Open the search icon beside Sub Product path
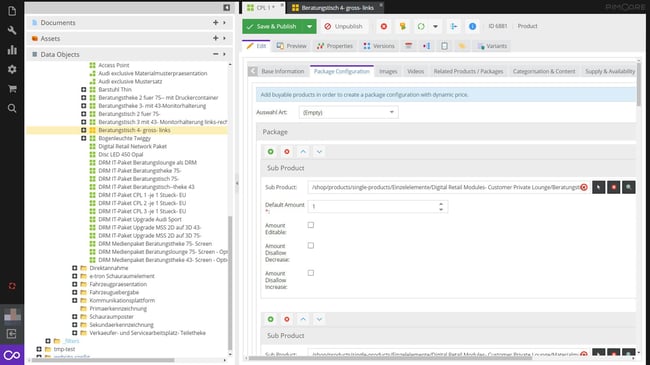The width and height of the screenshot is (650, 365). pos(628,187)
